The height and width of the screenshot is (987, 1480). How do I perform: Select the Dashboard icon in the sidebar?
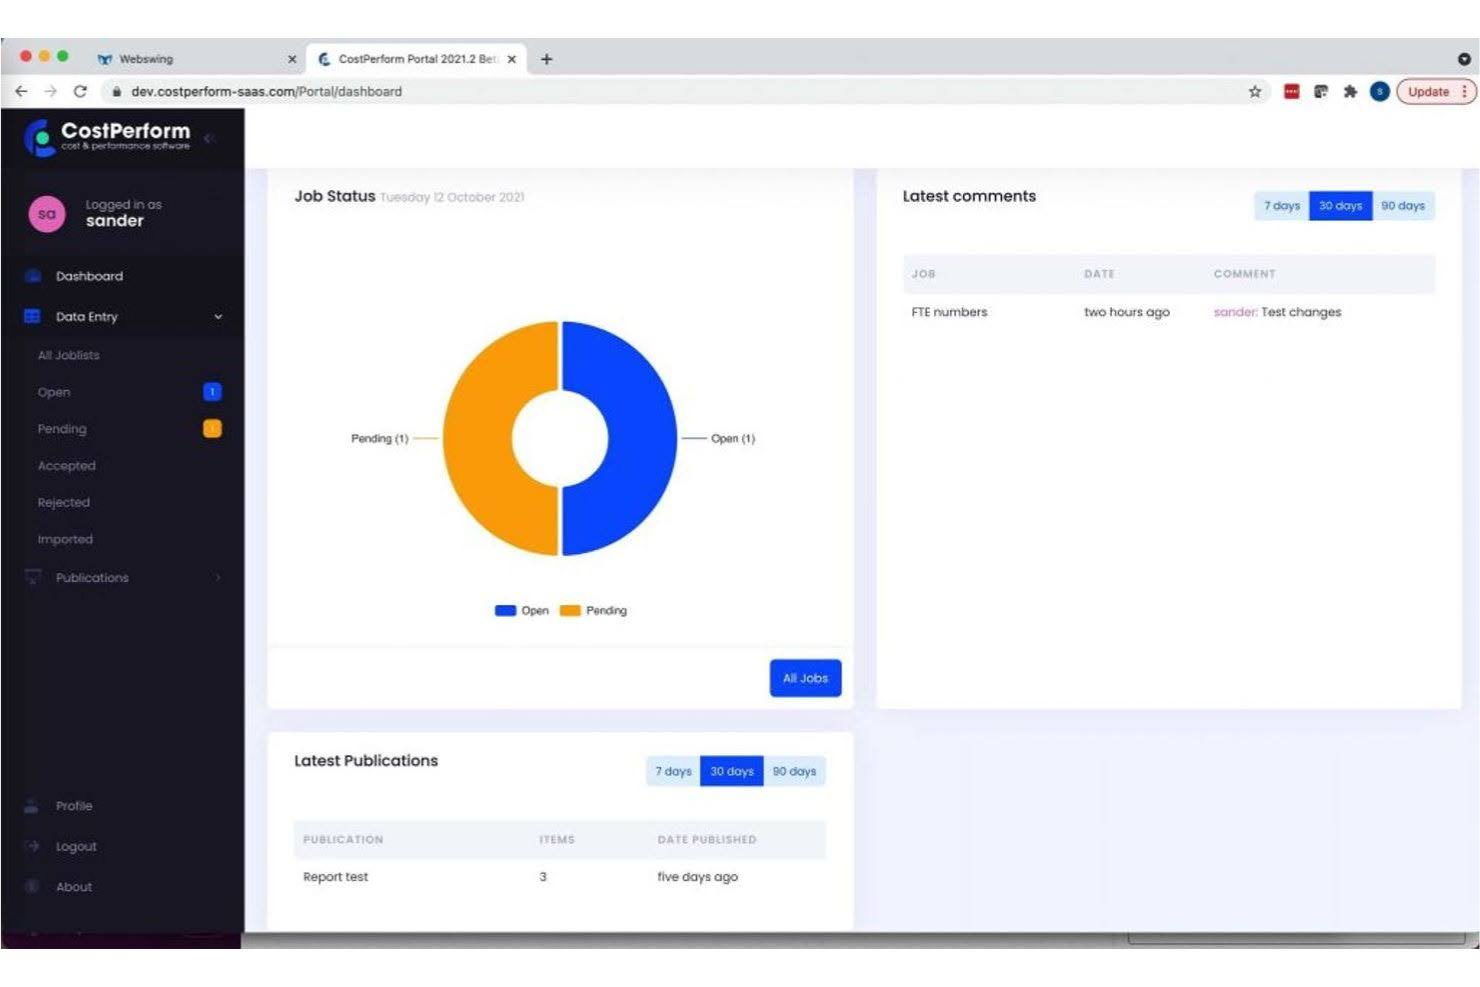coord(34,276)
